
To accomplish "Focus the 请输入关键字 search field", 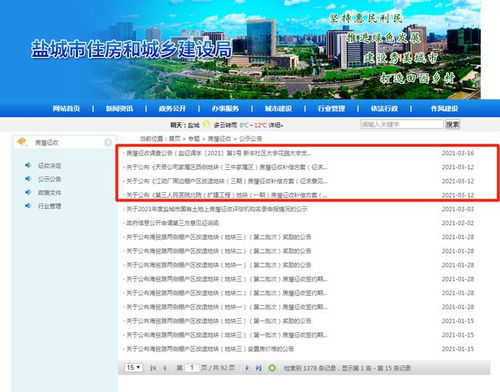I will 402,124.
